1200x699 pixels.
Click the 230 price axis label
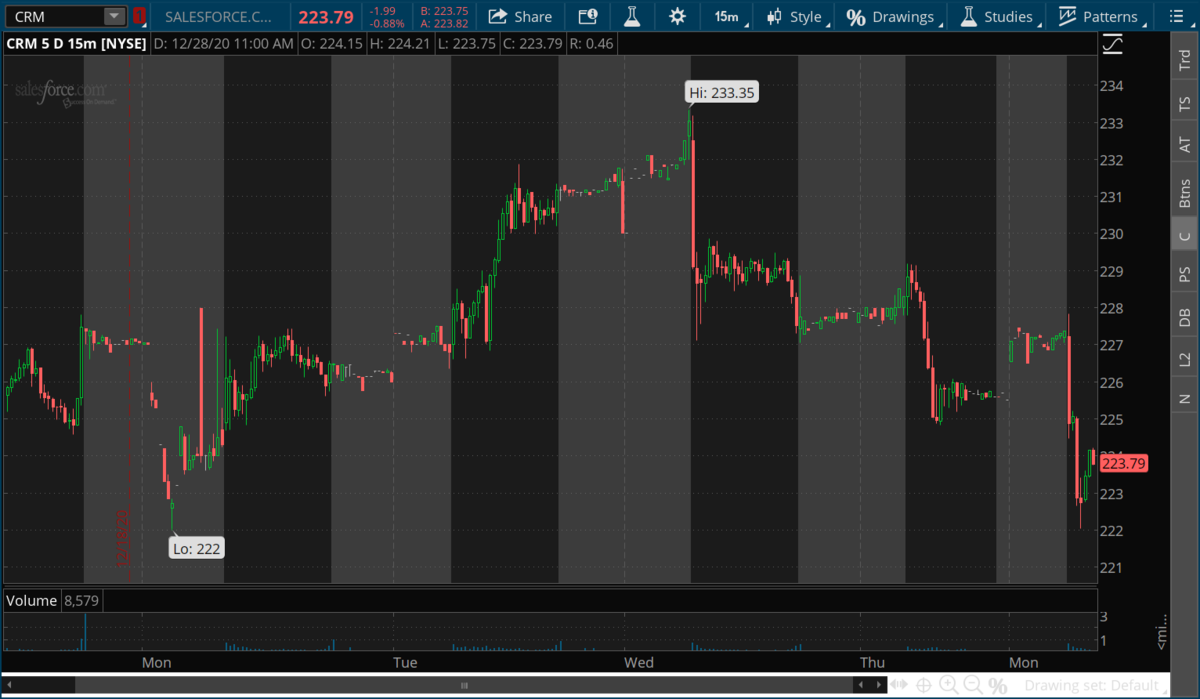click(x=1112, y=234)
